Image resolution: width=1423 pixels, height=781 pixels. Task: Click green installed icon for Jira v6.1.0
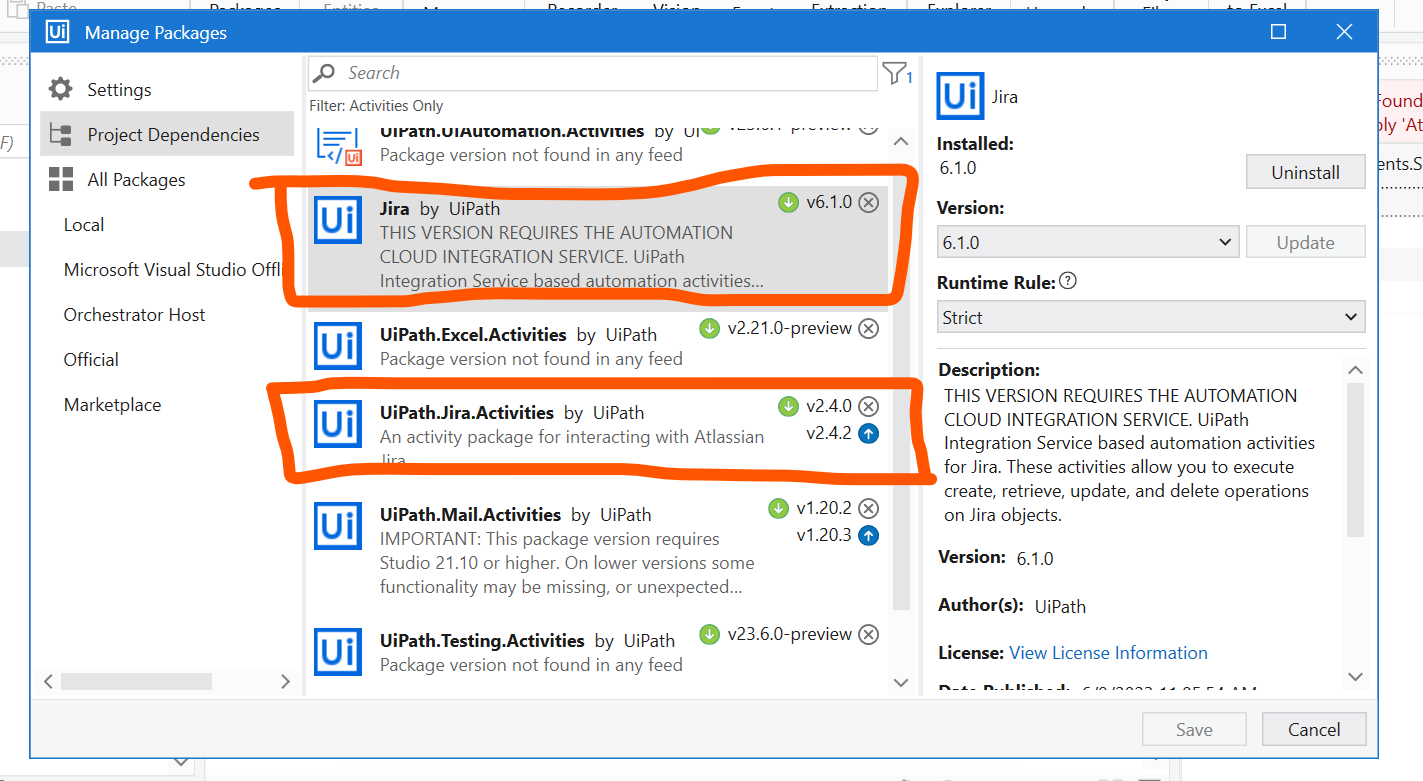coord(788,202)
